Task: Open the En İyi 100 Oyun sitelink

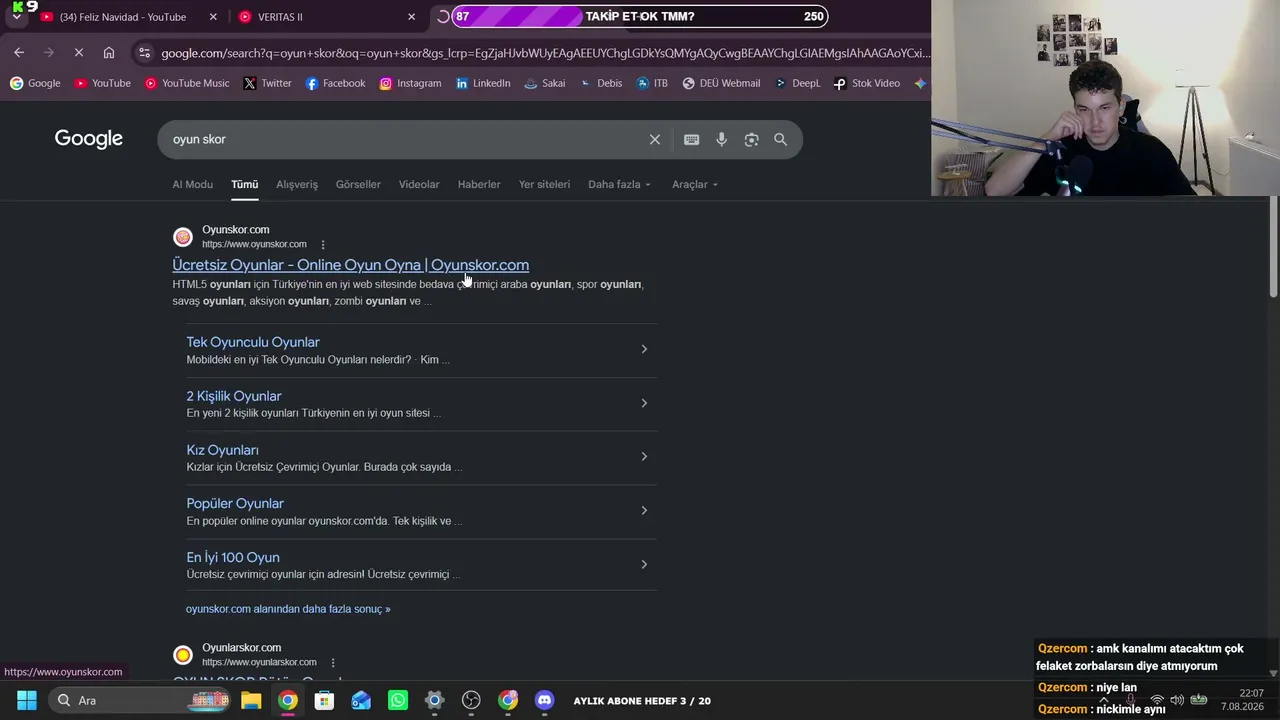Action: (x=233, y=558)
